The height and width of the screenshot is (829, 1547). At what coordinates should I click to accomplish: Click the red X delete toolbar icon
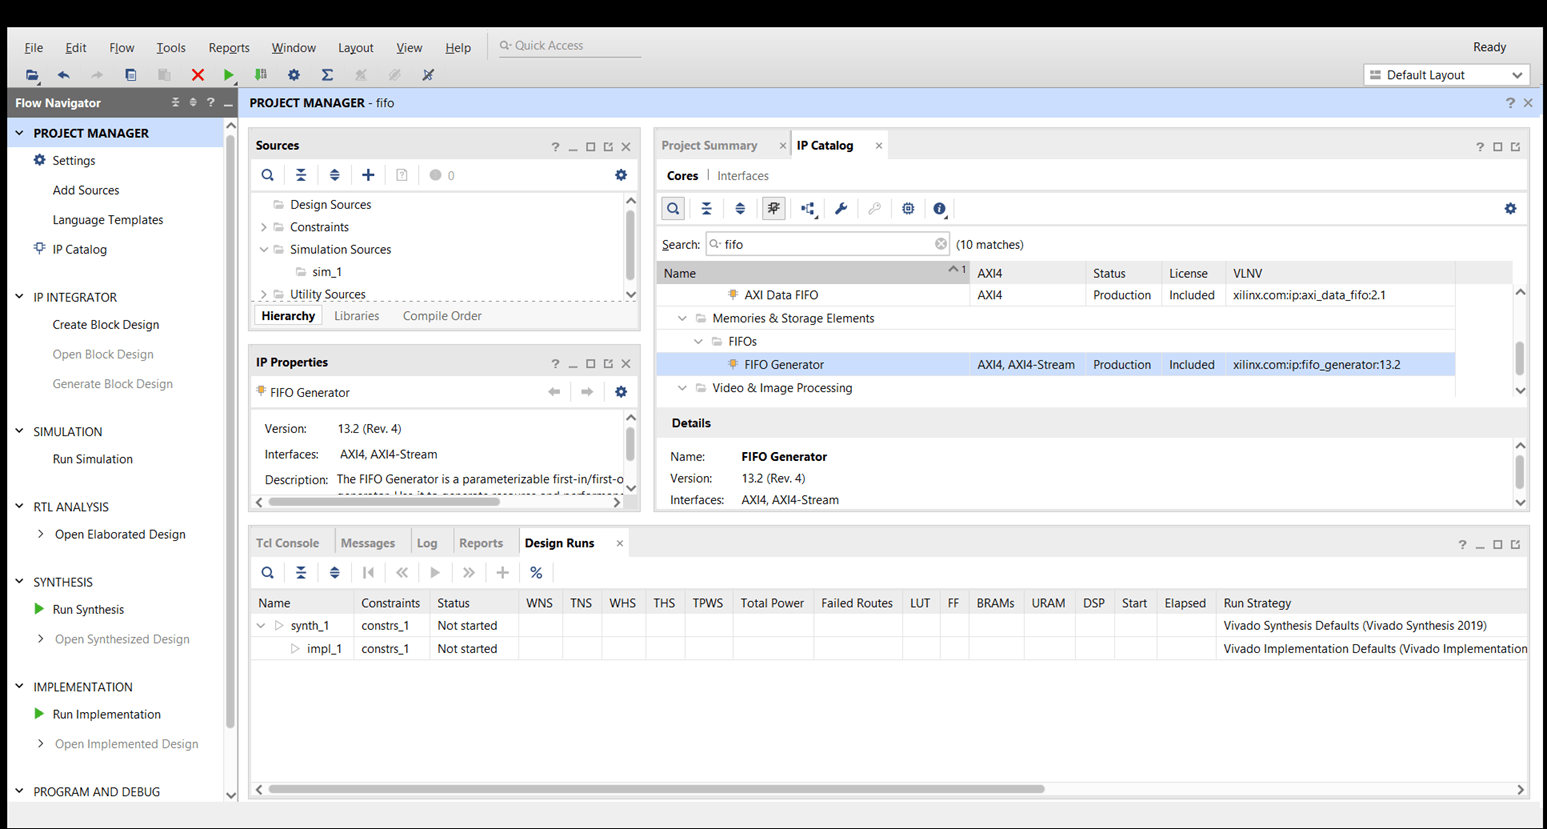pyautogui.click(x=198, y=74)
